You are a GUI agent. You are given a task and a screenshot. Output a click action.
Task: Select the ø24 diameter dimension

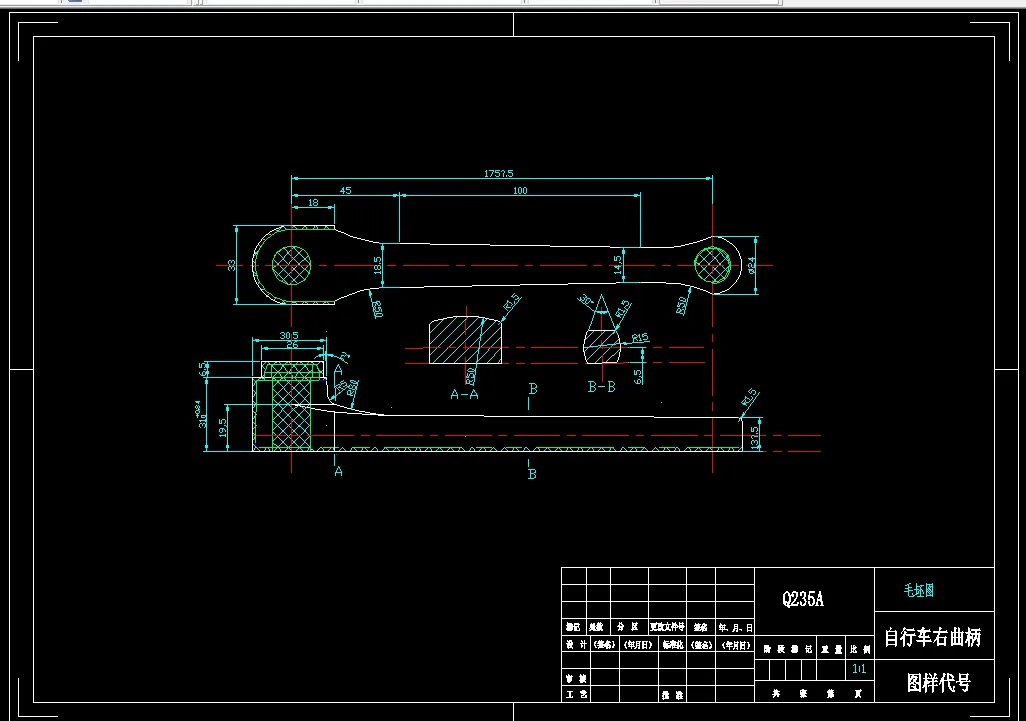click(x=752, y=265)
